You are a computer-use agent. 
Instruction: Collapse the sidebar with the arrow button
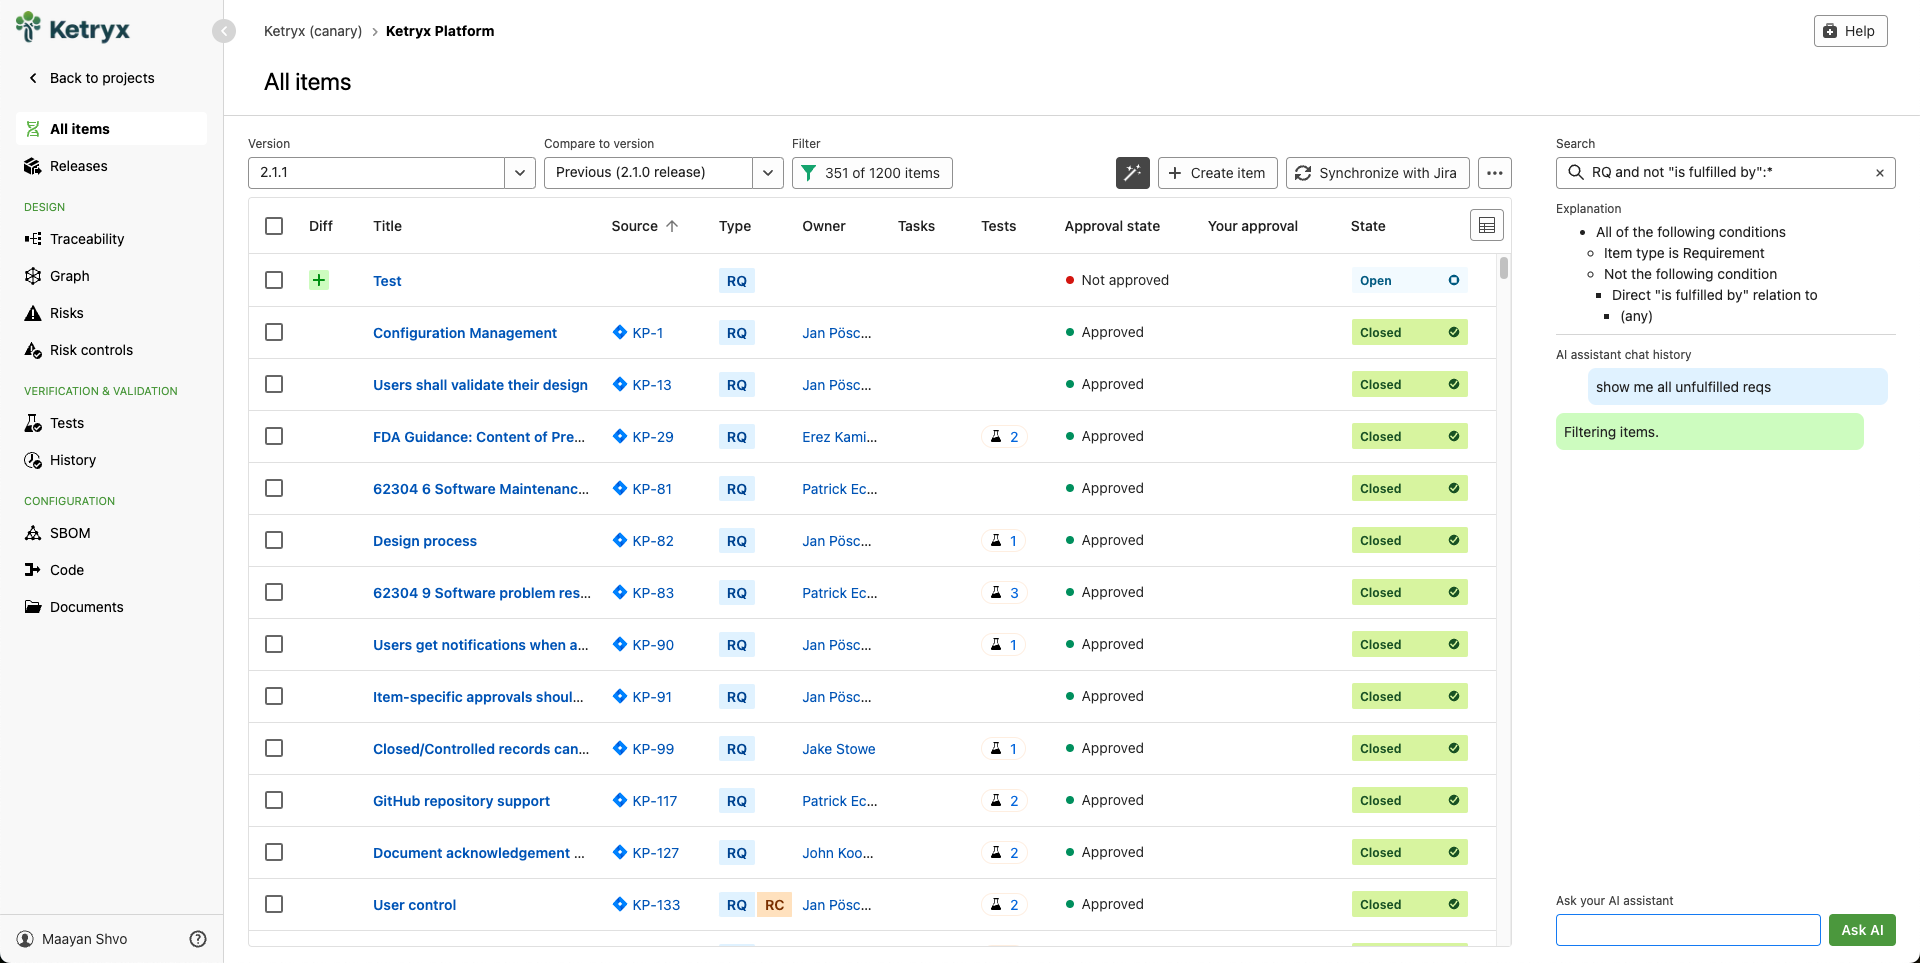pos(224,31)
